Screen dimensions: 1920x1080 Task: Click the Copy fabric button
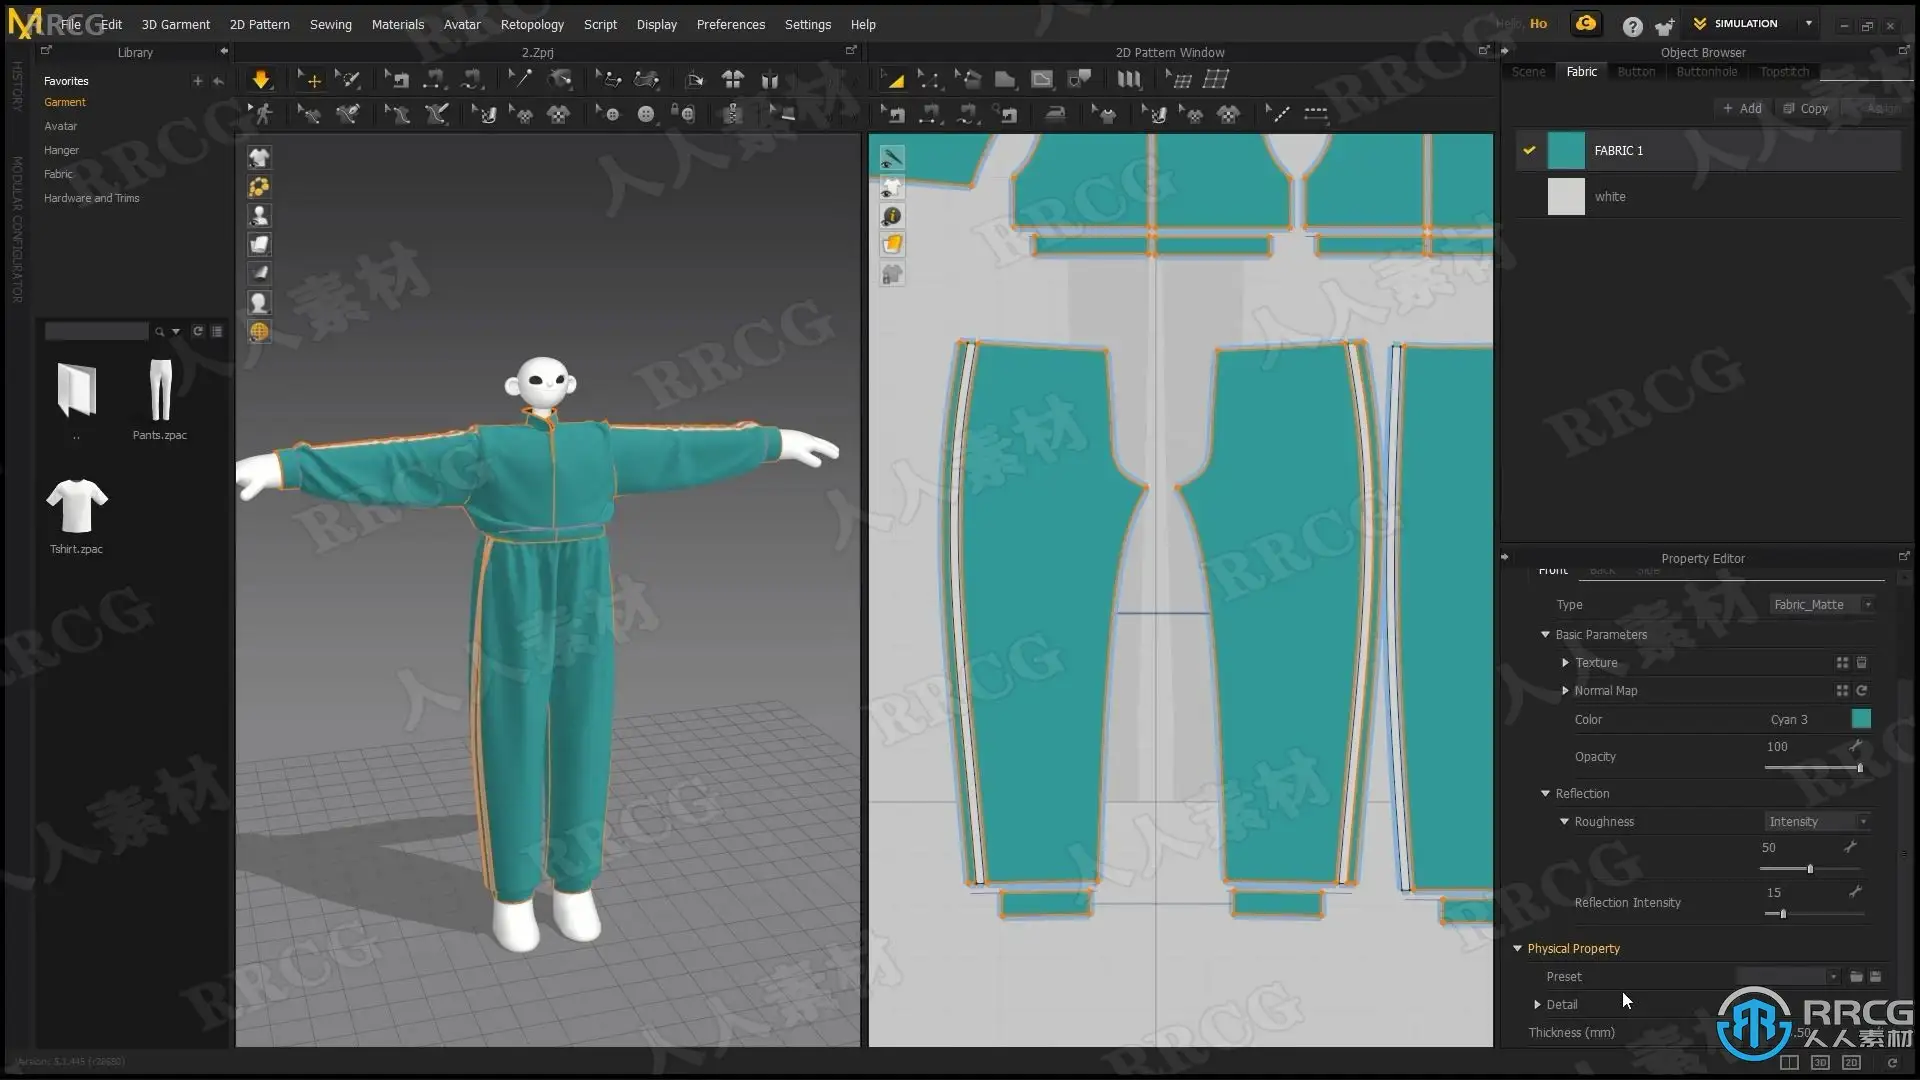(x=1805, y=108)
